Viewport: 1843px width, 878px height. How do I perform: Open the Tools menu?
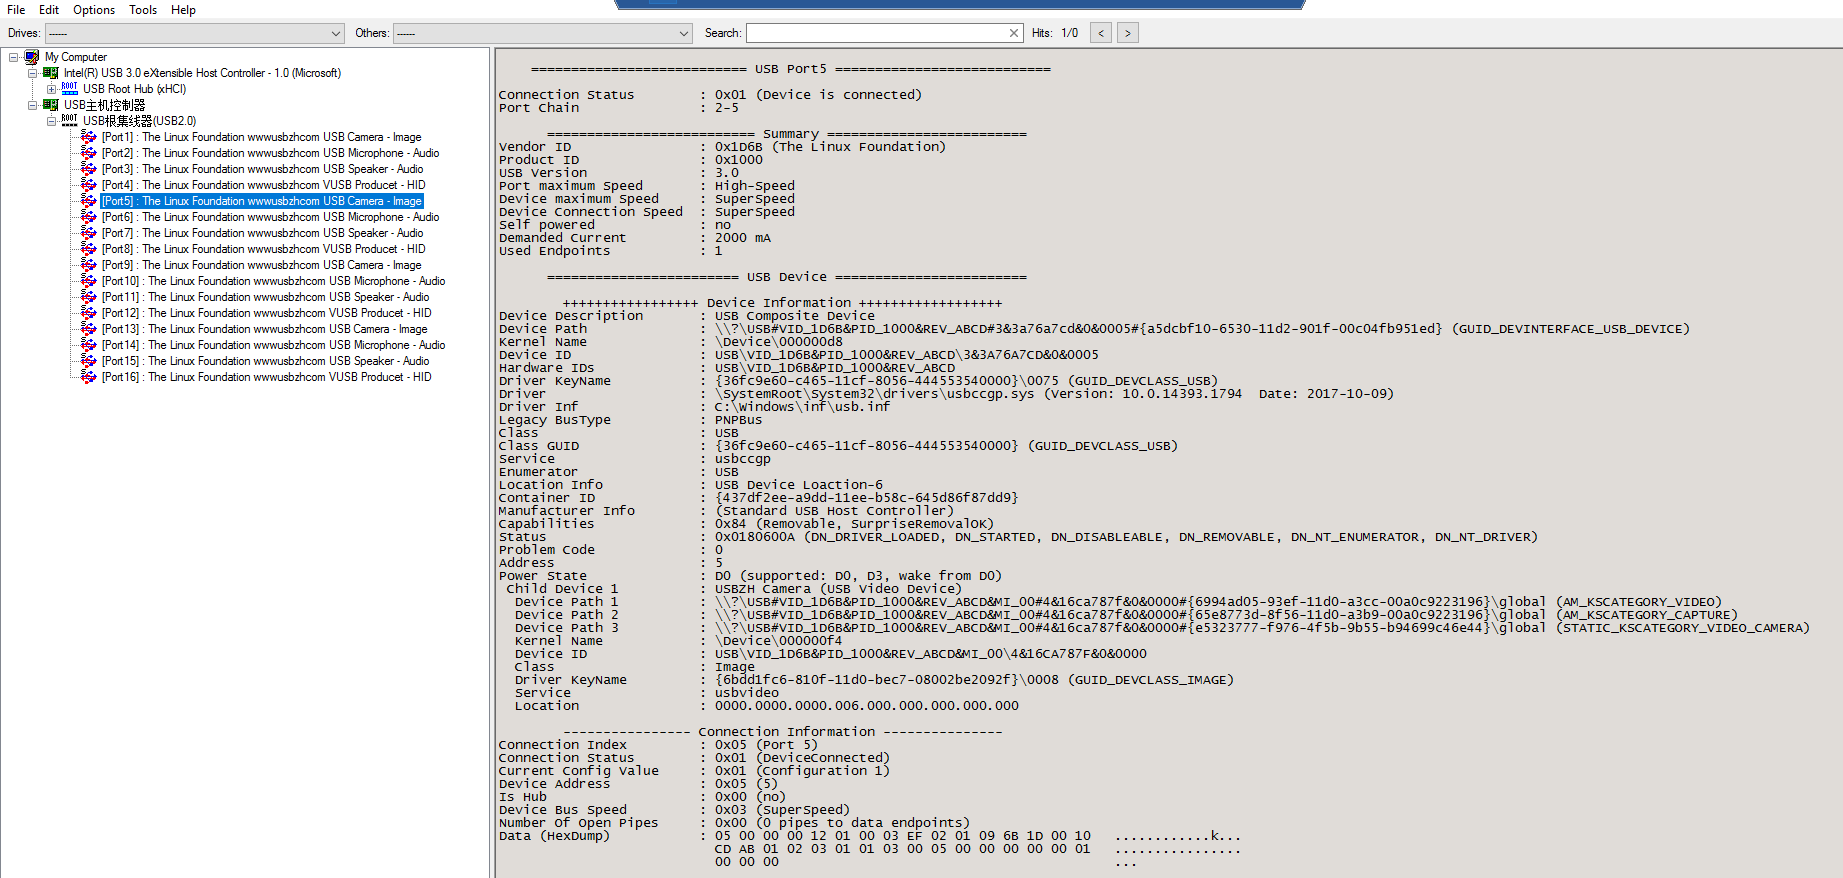pyautogui.click(x=143, y=10)
